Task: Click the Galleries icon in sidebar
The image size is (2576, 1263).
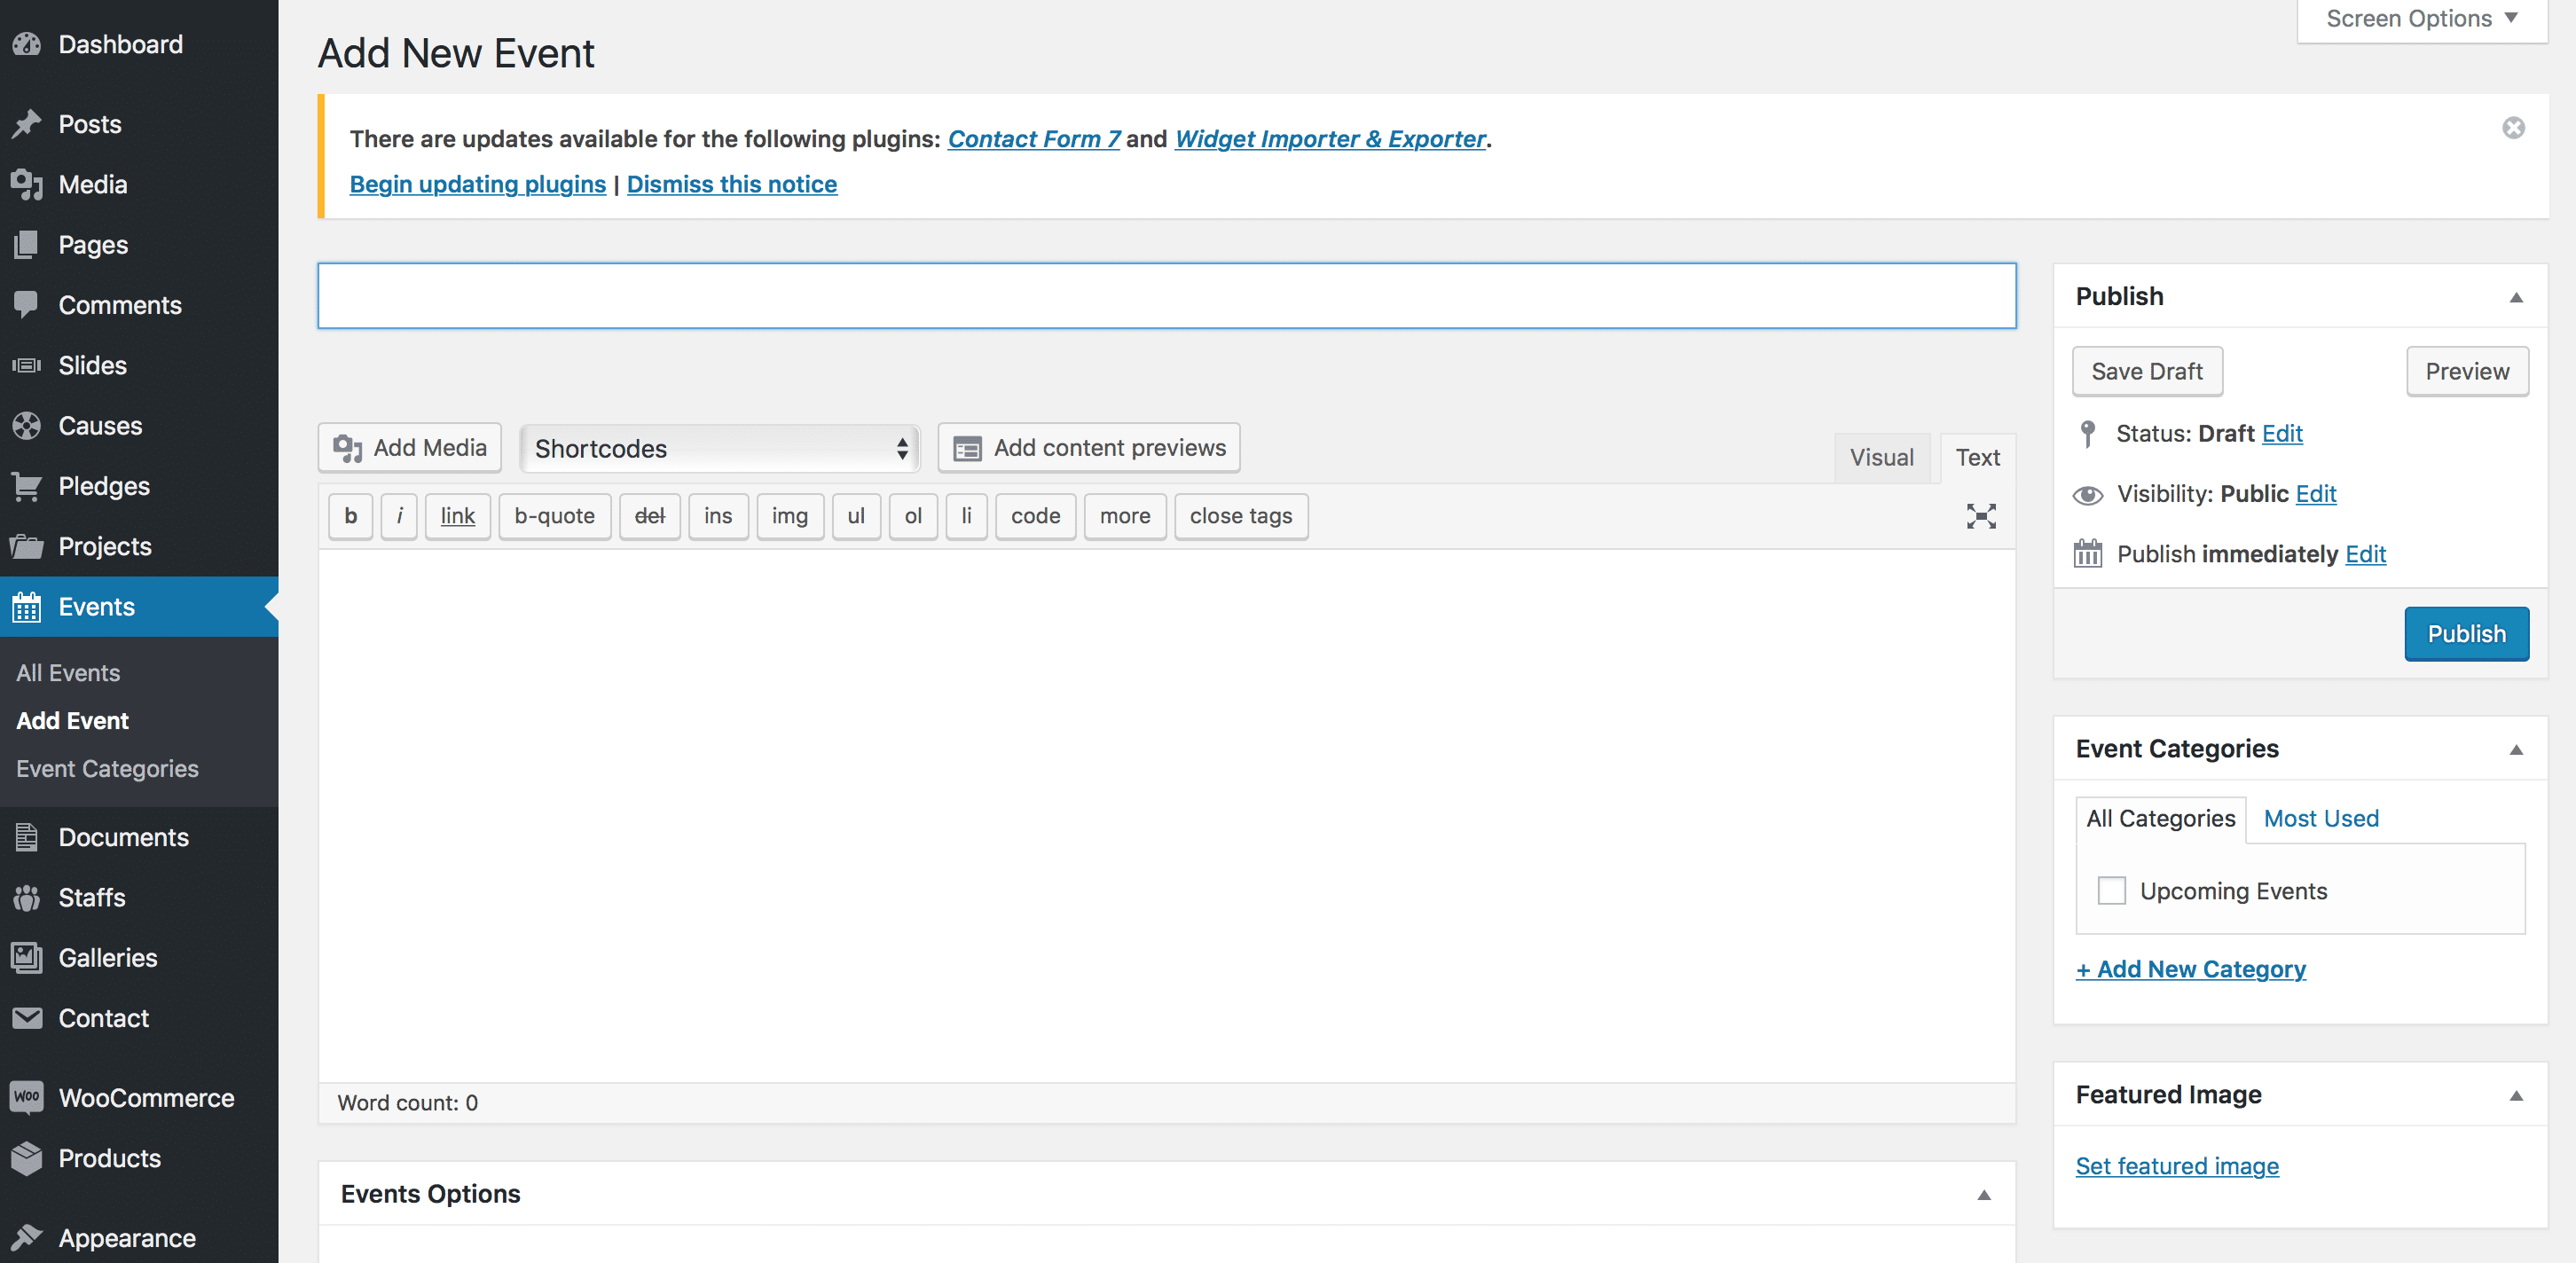Action: [27, 957]
